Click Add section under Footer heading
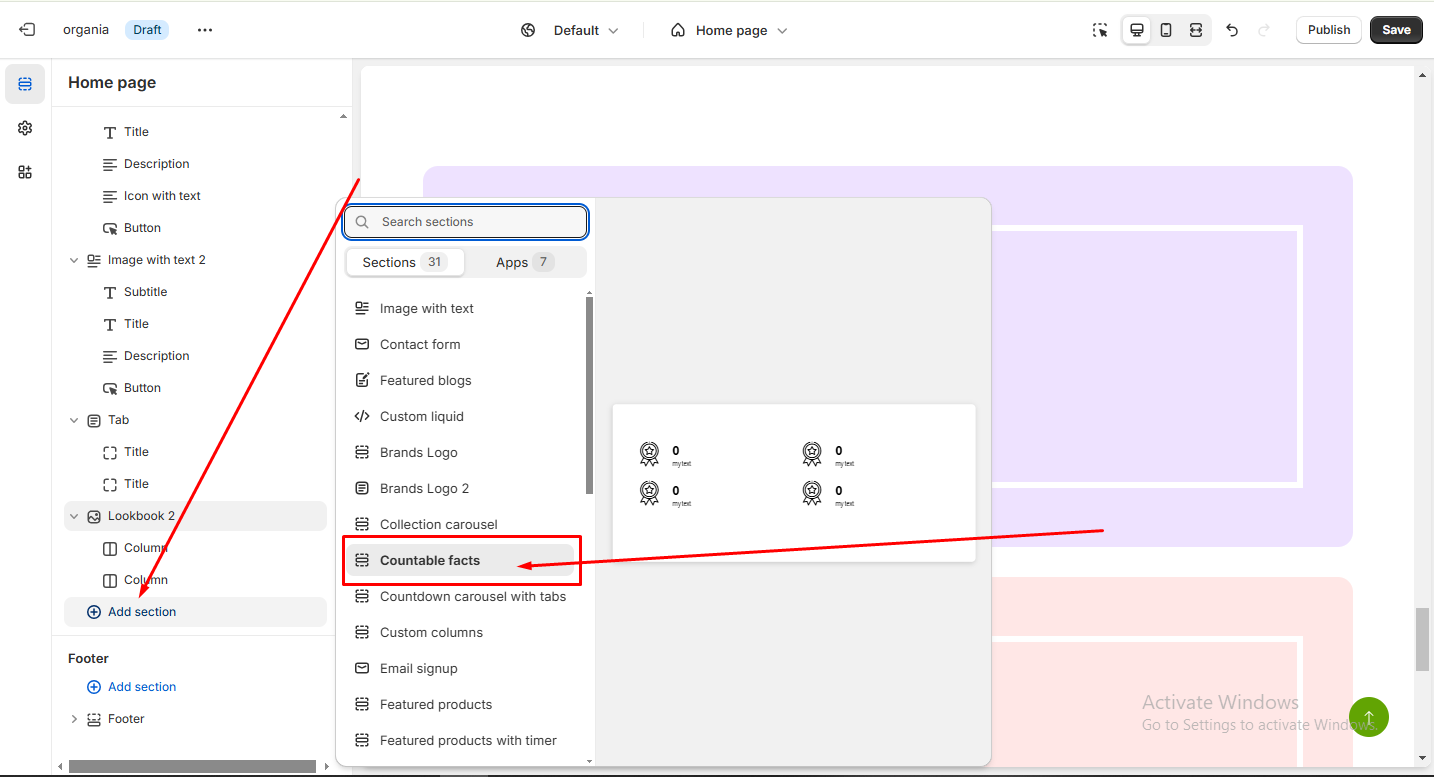 click(132, 687)
